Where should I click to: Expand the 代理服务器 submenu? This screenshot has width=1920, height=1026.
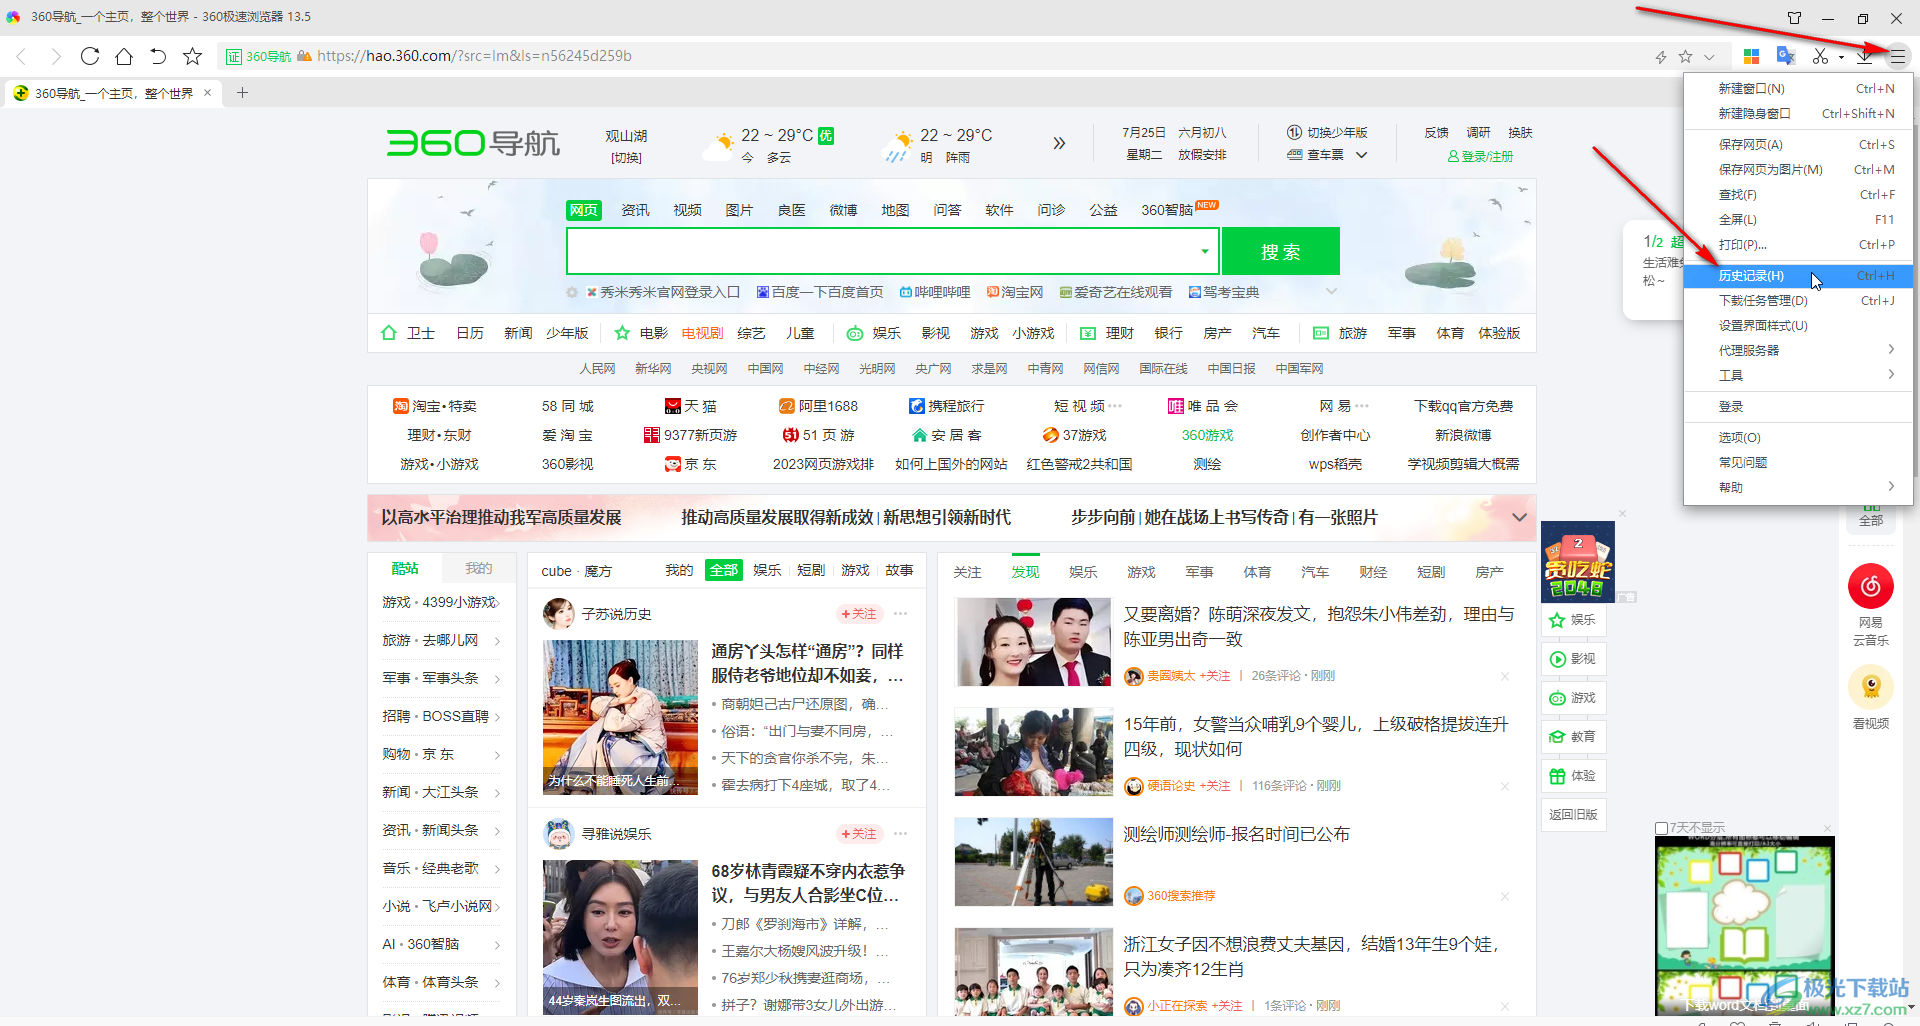tap(1798, 350)
